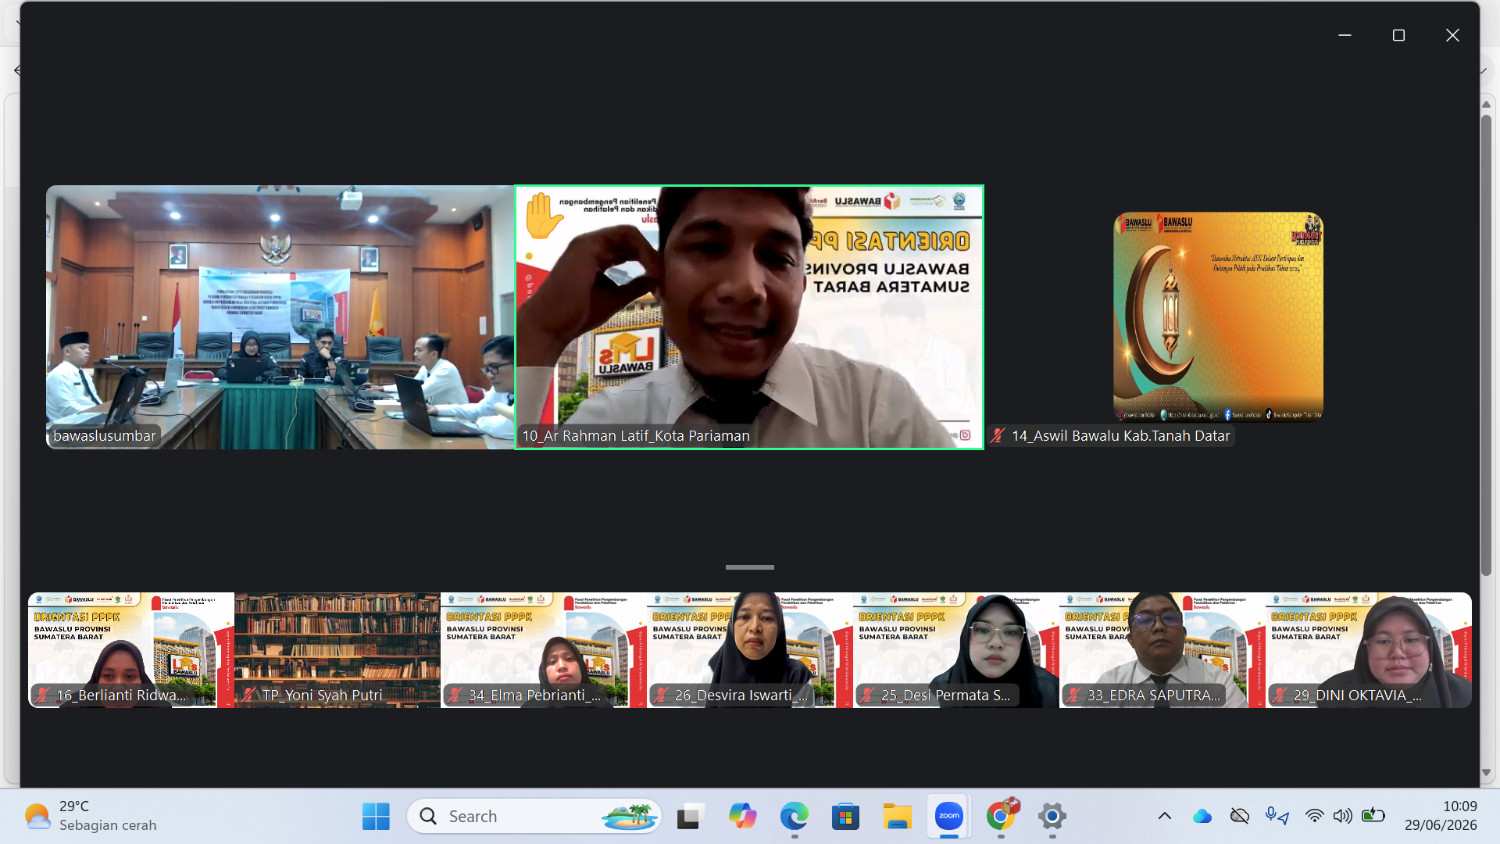
Task: Click the gallery strip divider handle
Action: tap(750, 567)
